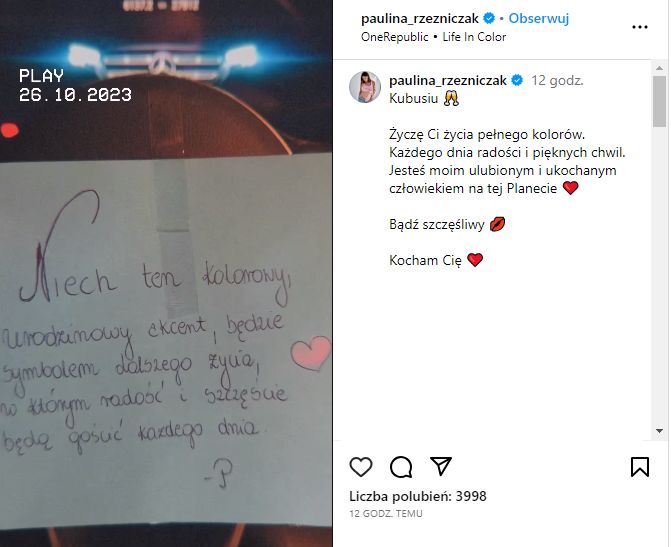Click the verified badge in the post header

pyautogui.click(x=489, y=18)
